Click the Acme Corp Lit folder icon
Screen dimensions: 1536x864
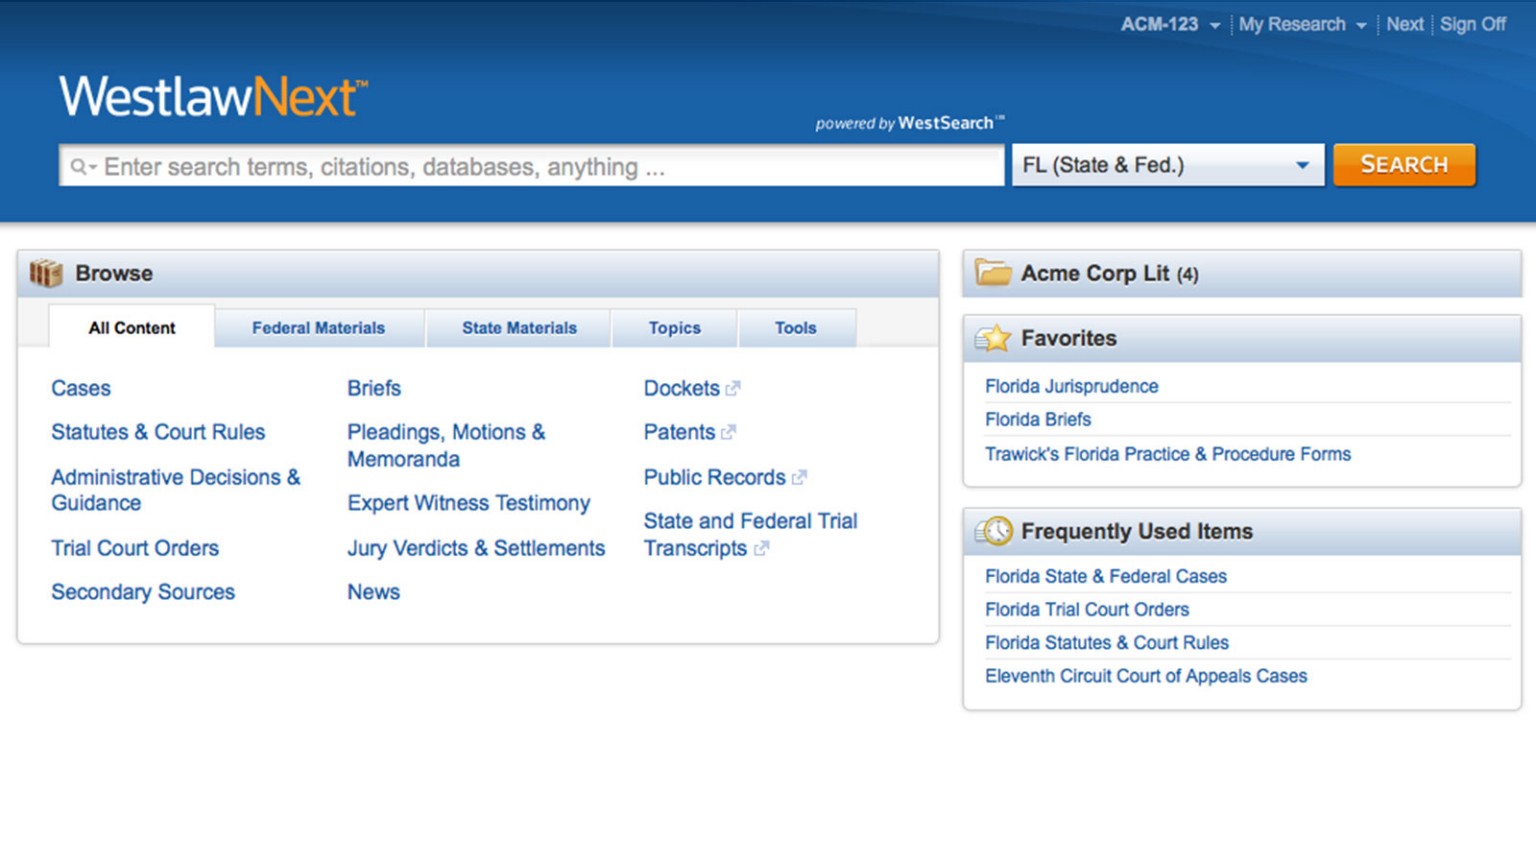click(x=992, y=273)
